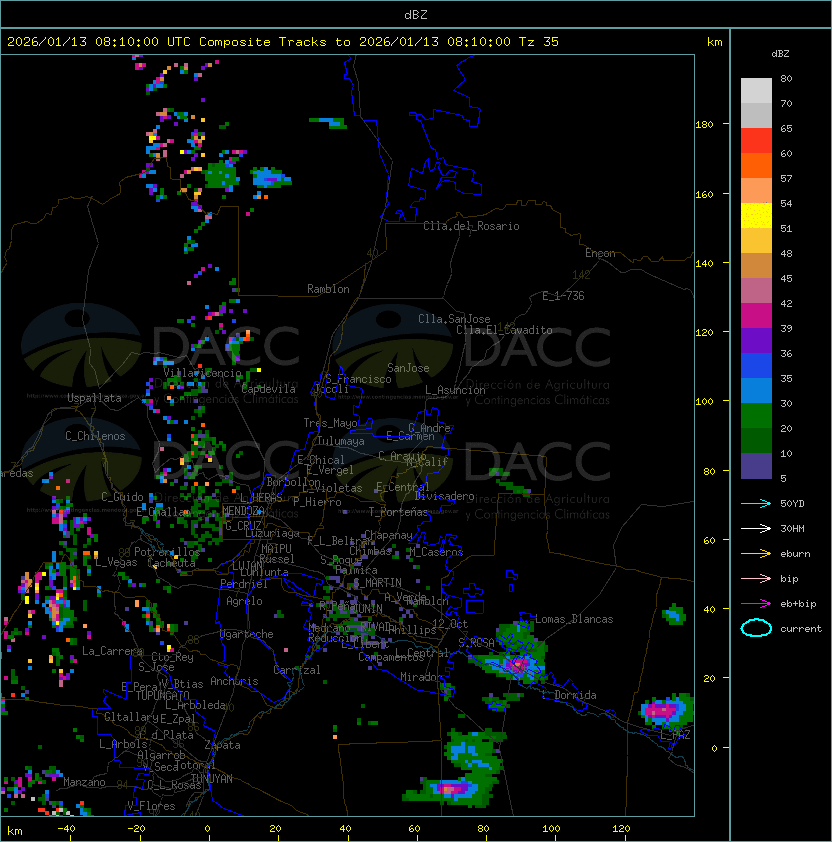Click the S_Francisco place label

pyautogui.click(x=358, y=379)
